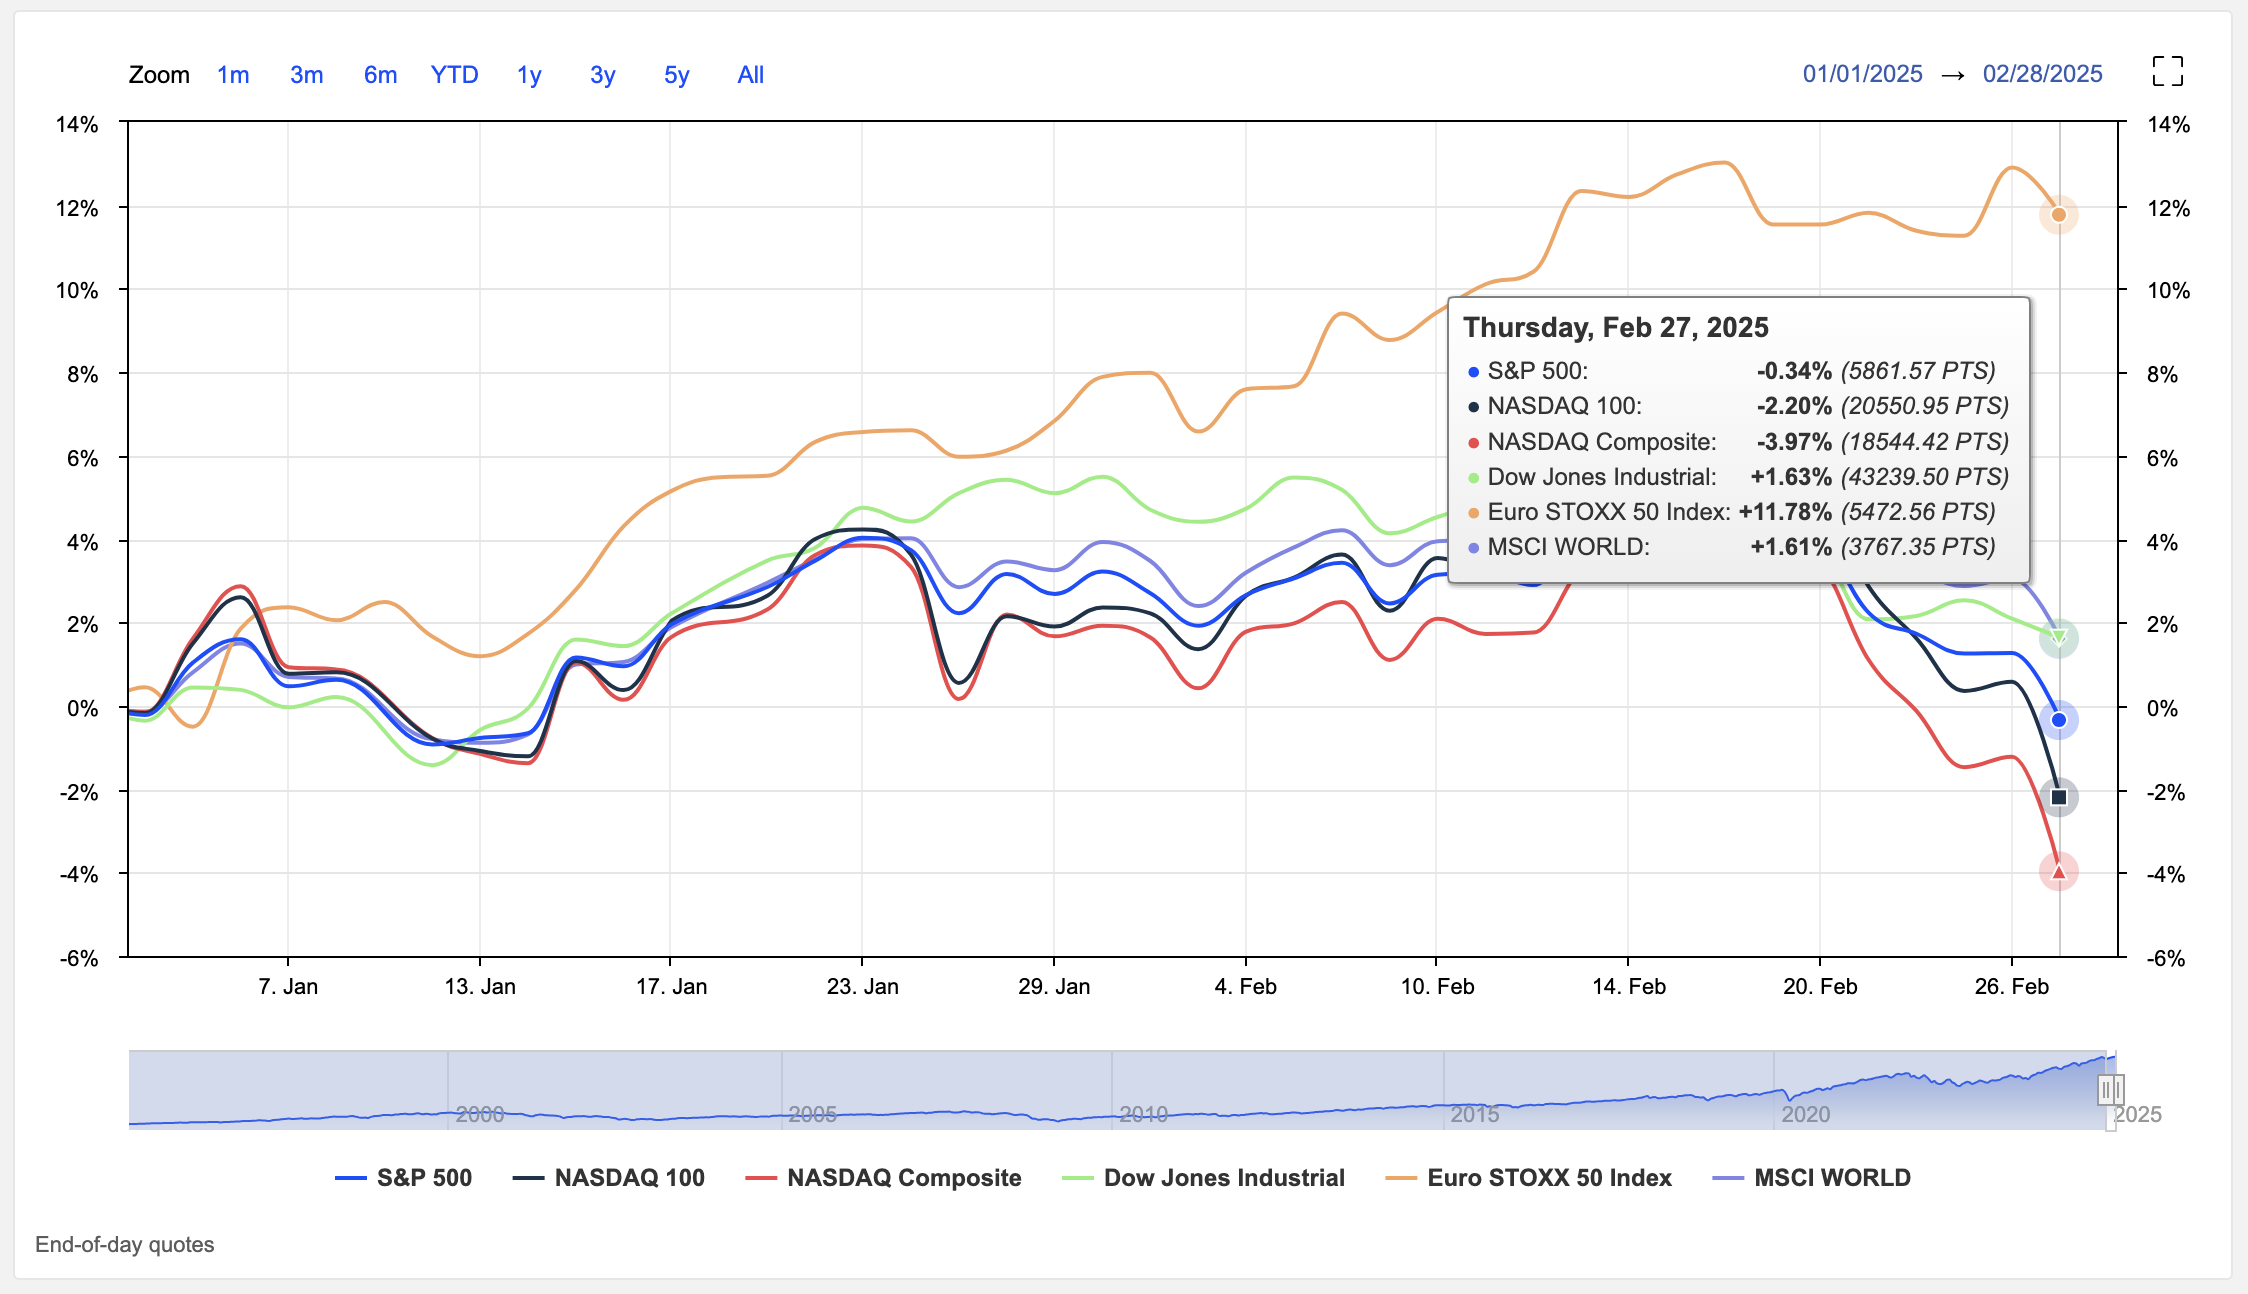Click the NASDAQ Composite red triangle marker
The width and height of the screenshot is (2248, 1294).
coord(2058,872)
